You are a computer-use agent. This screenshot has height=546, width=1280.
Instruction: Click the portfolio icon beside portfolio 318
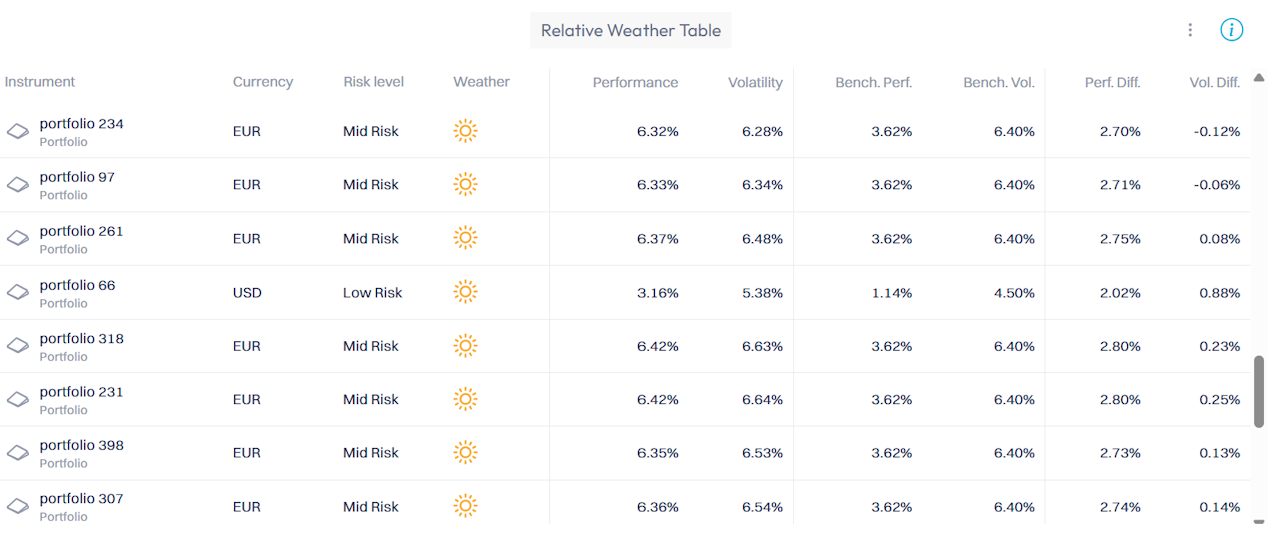(x=17, y=346)
